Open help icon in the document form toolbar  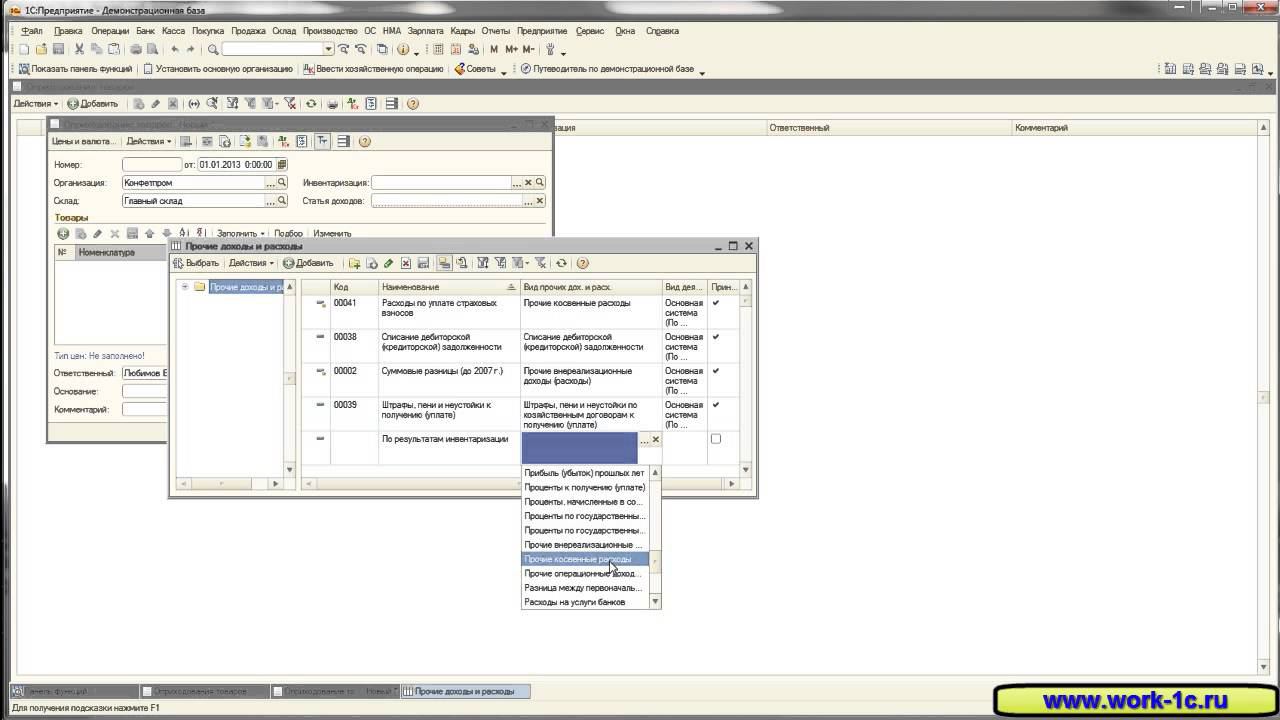364,141
